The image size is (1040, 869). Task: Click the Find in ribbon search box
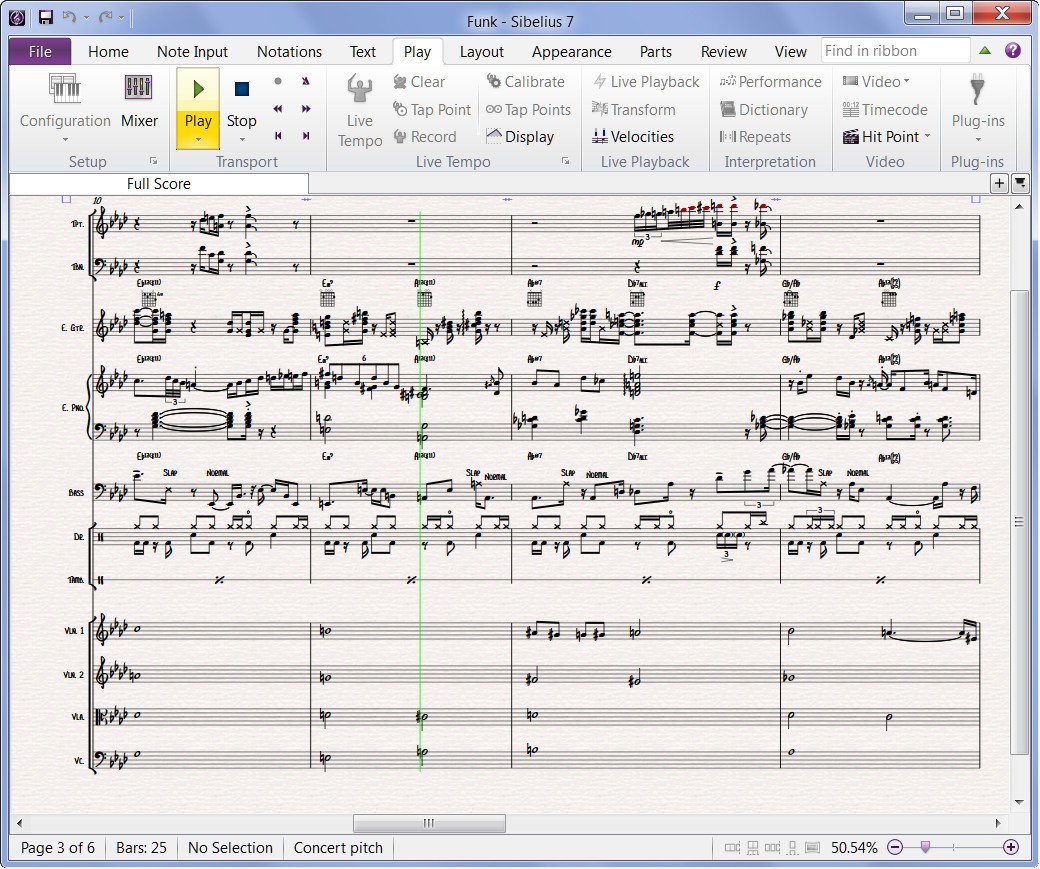coord(895,51)
